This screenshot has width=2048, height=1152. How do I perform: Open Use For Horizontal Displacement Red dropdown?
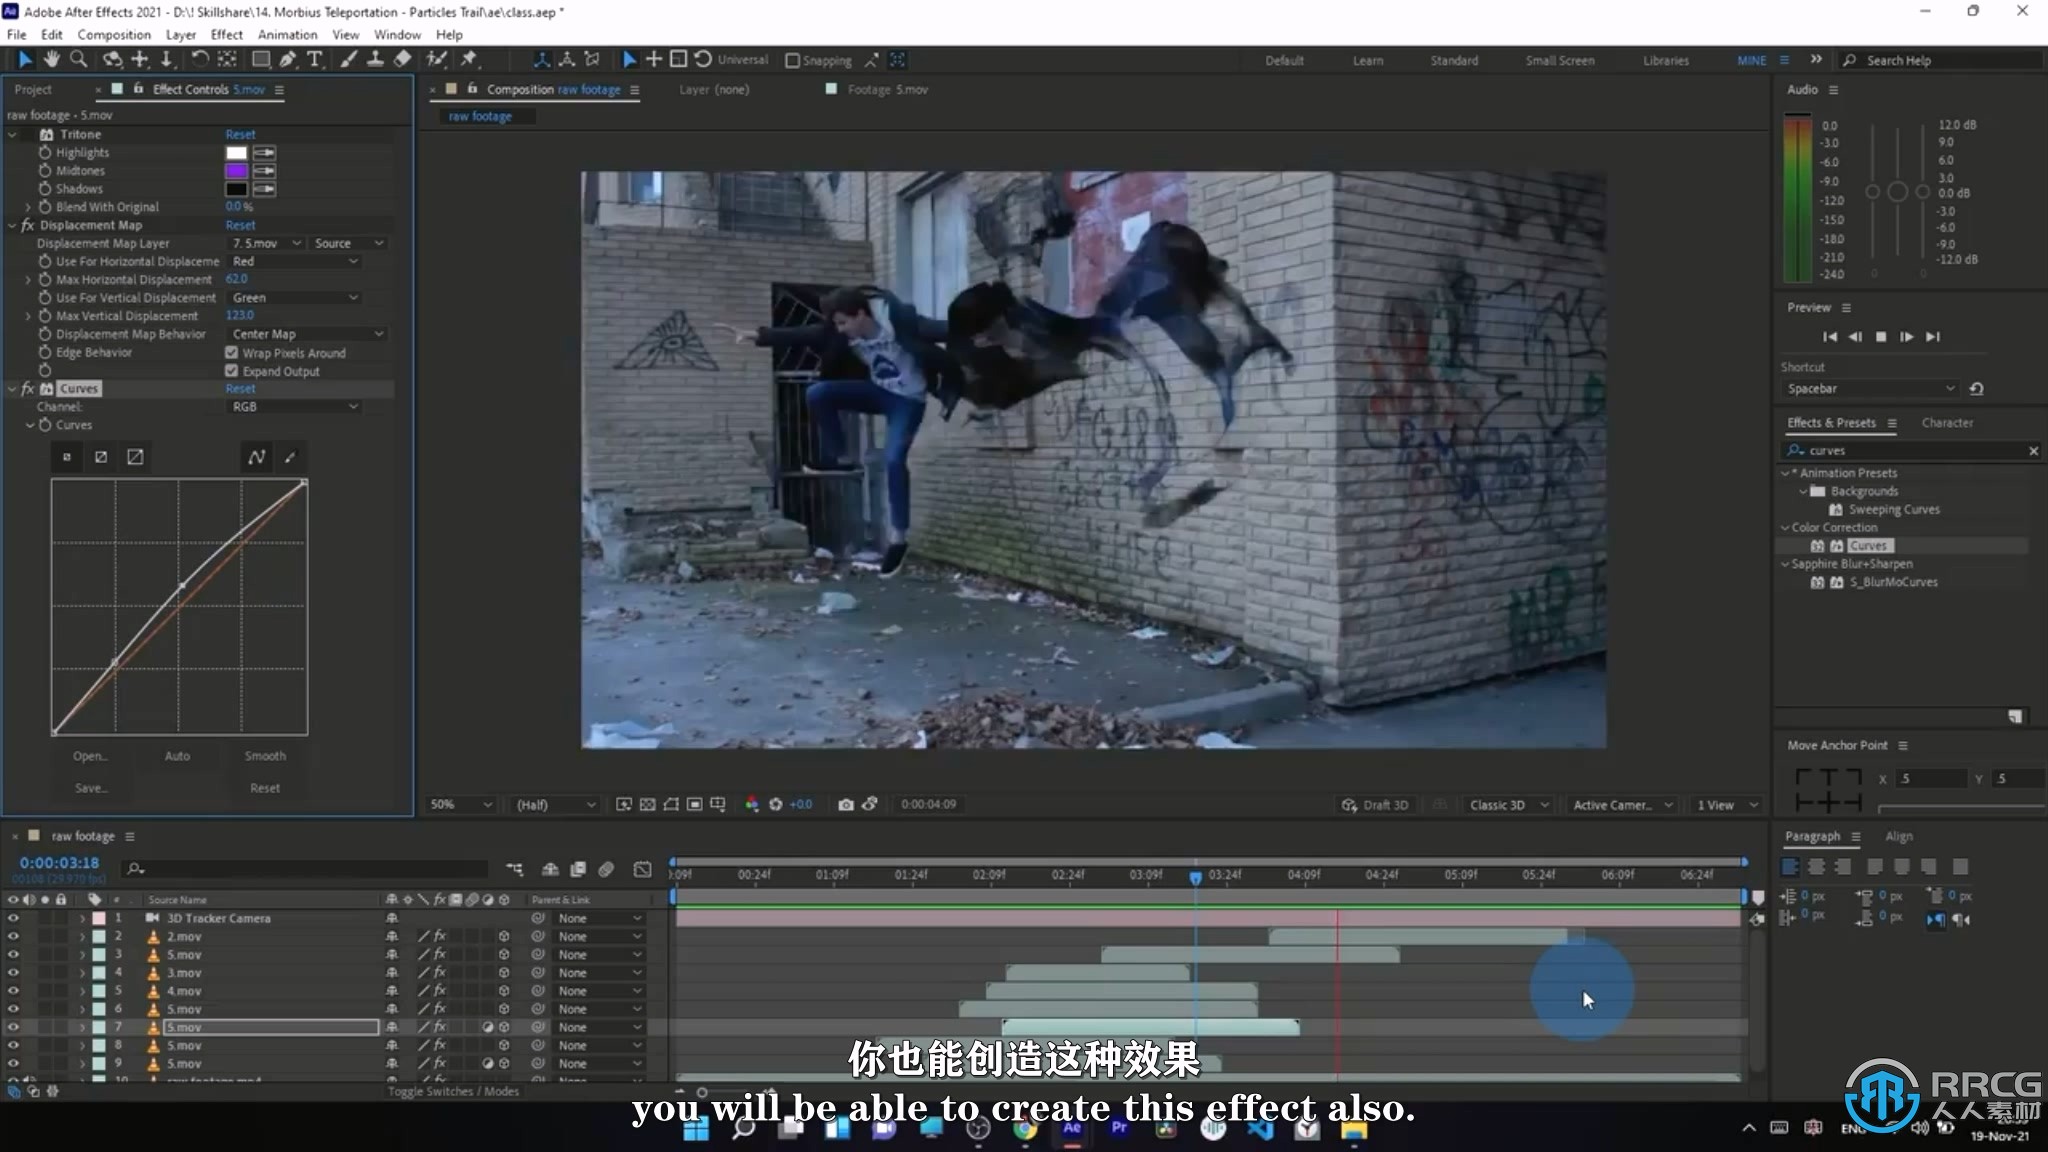coord(295,261)
